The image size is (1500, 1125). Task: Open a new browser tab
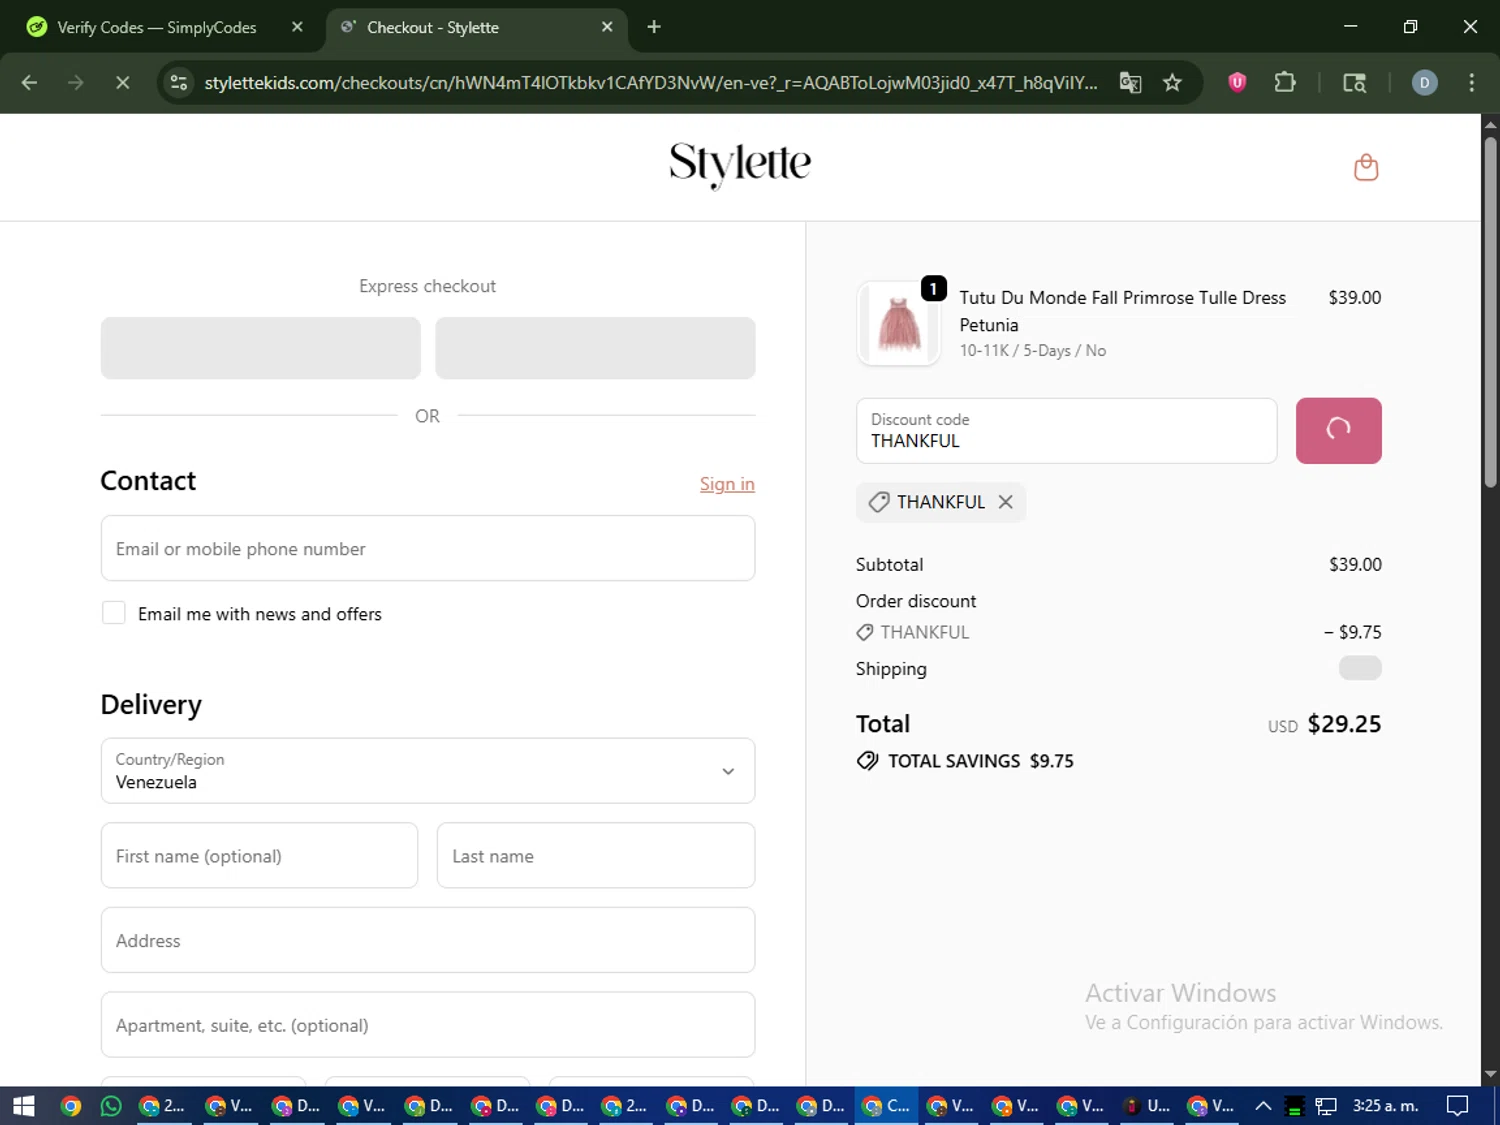[654, 27]
